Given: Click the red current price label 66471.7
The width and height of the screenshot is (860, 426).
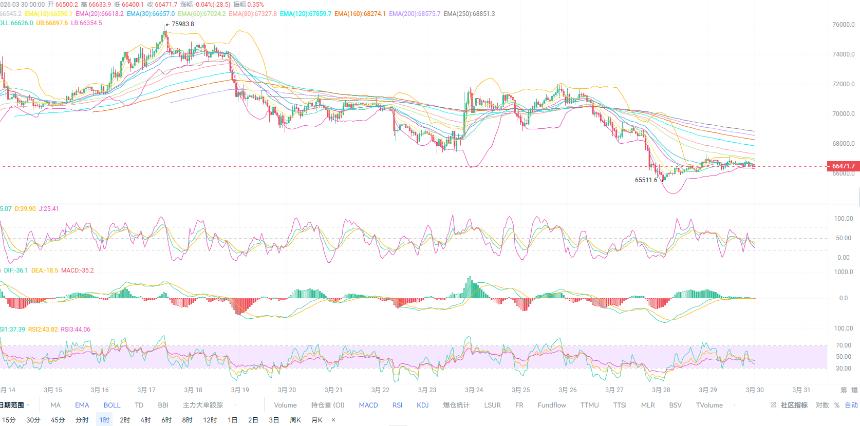Looking at the screenshot, I should tap(842, 166).
